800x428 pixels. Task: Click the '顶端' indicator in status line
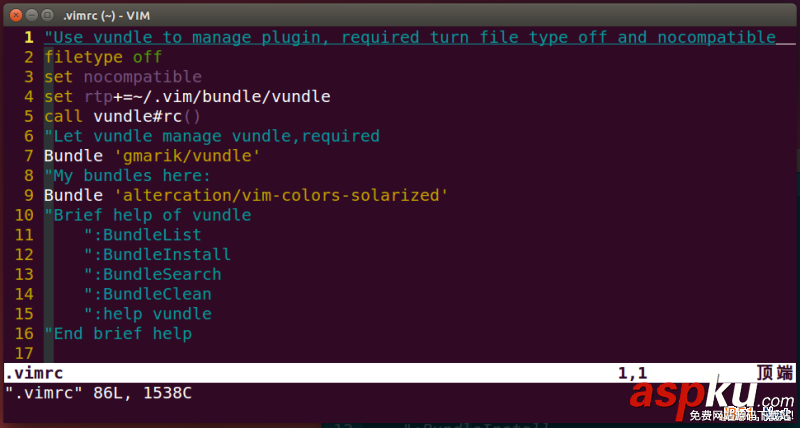774,373
